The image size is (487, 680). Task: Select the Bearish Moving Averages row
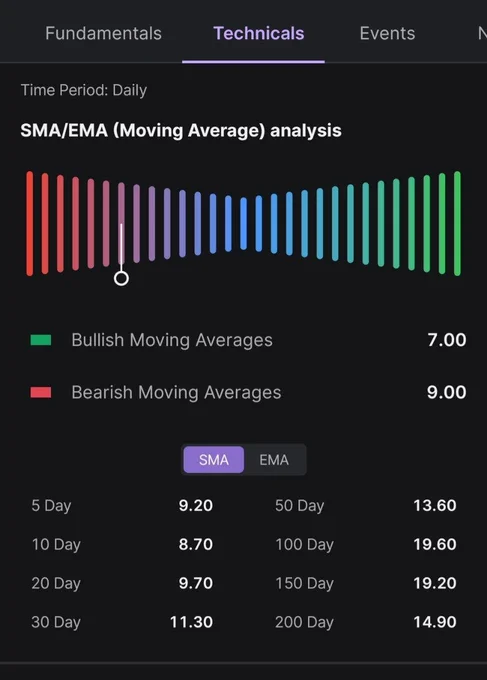pos(248,392)
